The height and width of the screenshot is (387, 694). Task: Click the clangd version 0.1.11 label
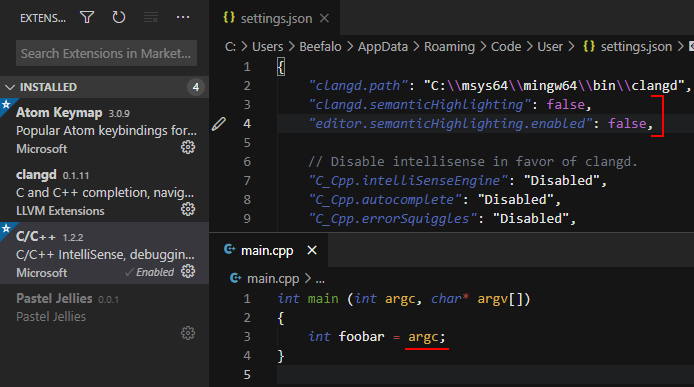[x=76, y=176]
